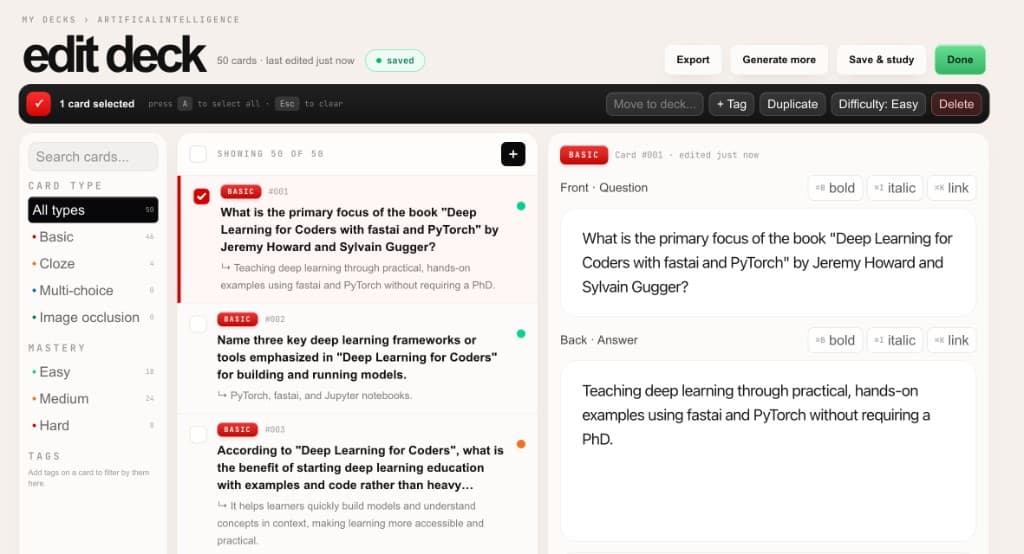Click 'ARTIFICALINTELLIGENCE' breadcrumb
1024x554 pixels.
click(168, 20)
